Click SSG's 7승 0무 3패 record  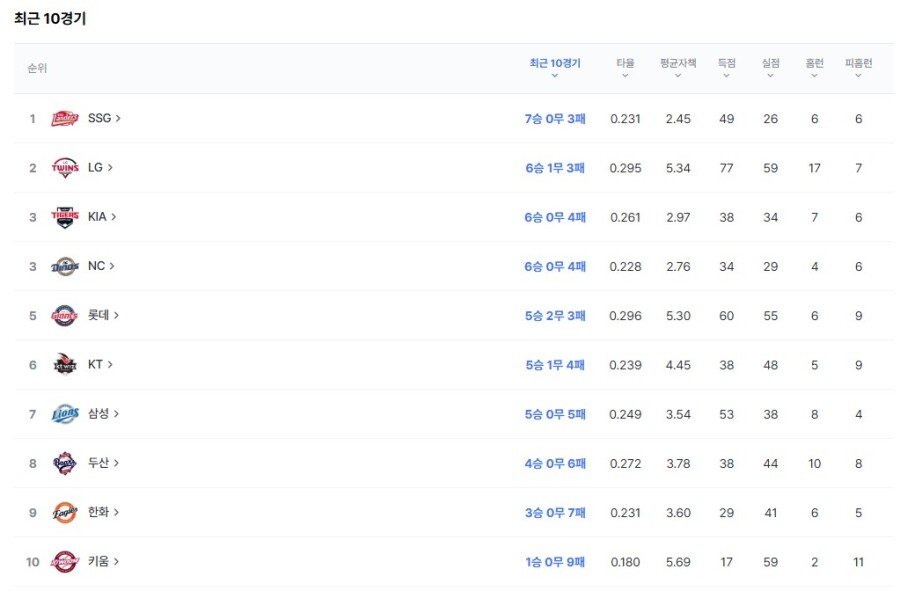tap(555, 119)
